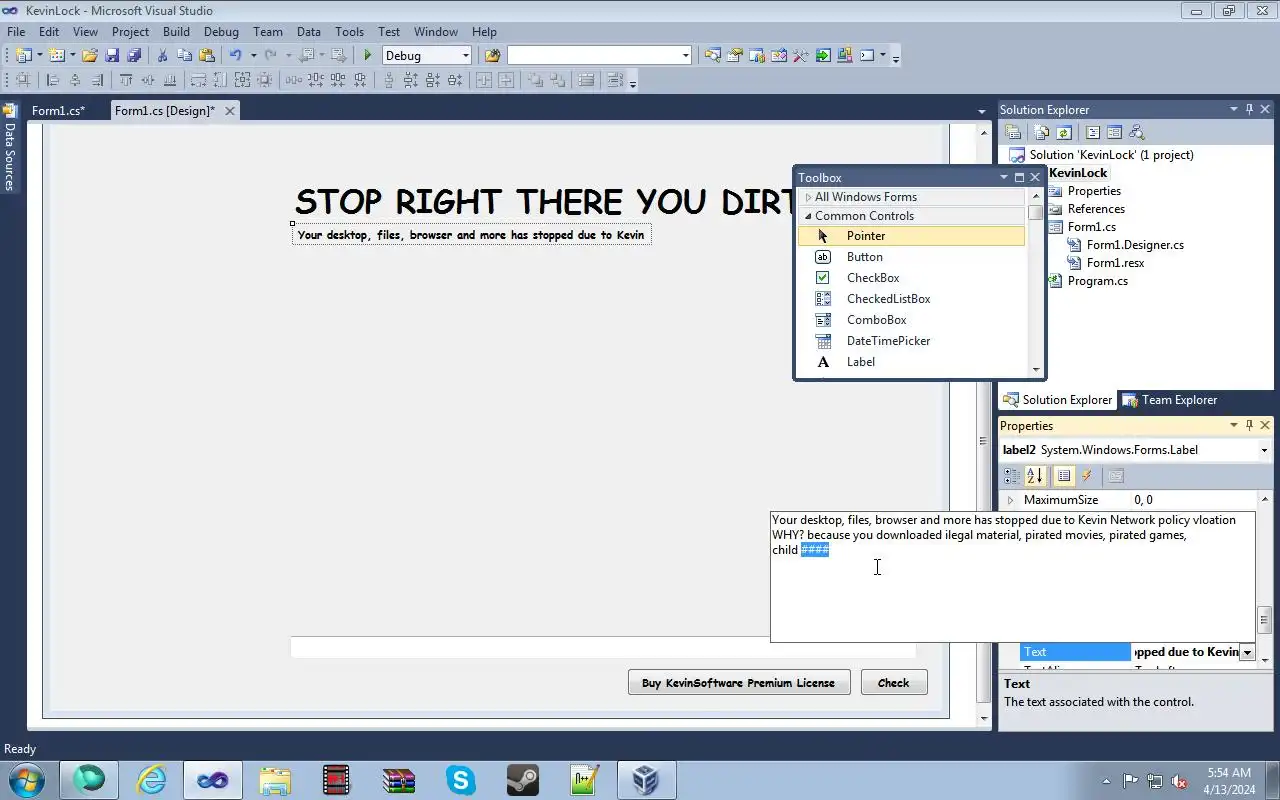
Task: Click the Center Horizontally layout icon
Action: coord(485,80)
